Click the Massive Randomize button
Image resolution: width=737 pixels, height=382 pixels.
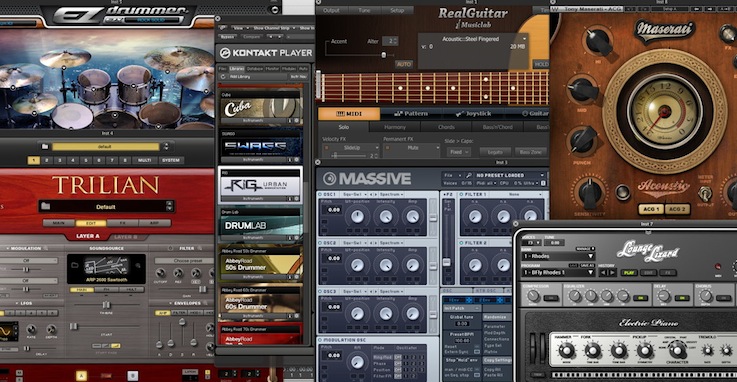coord(497,317)
